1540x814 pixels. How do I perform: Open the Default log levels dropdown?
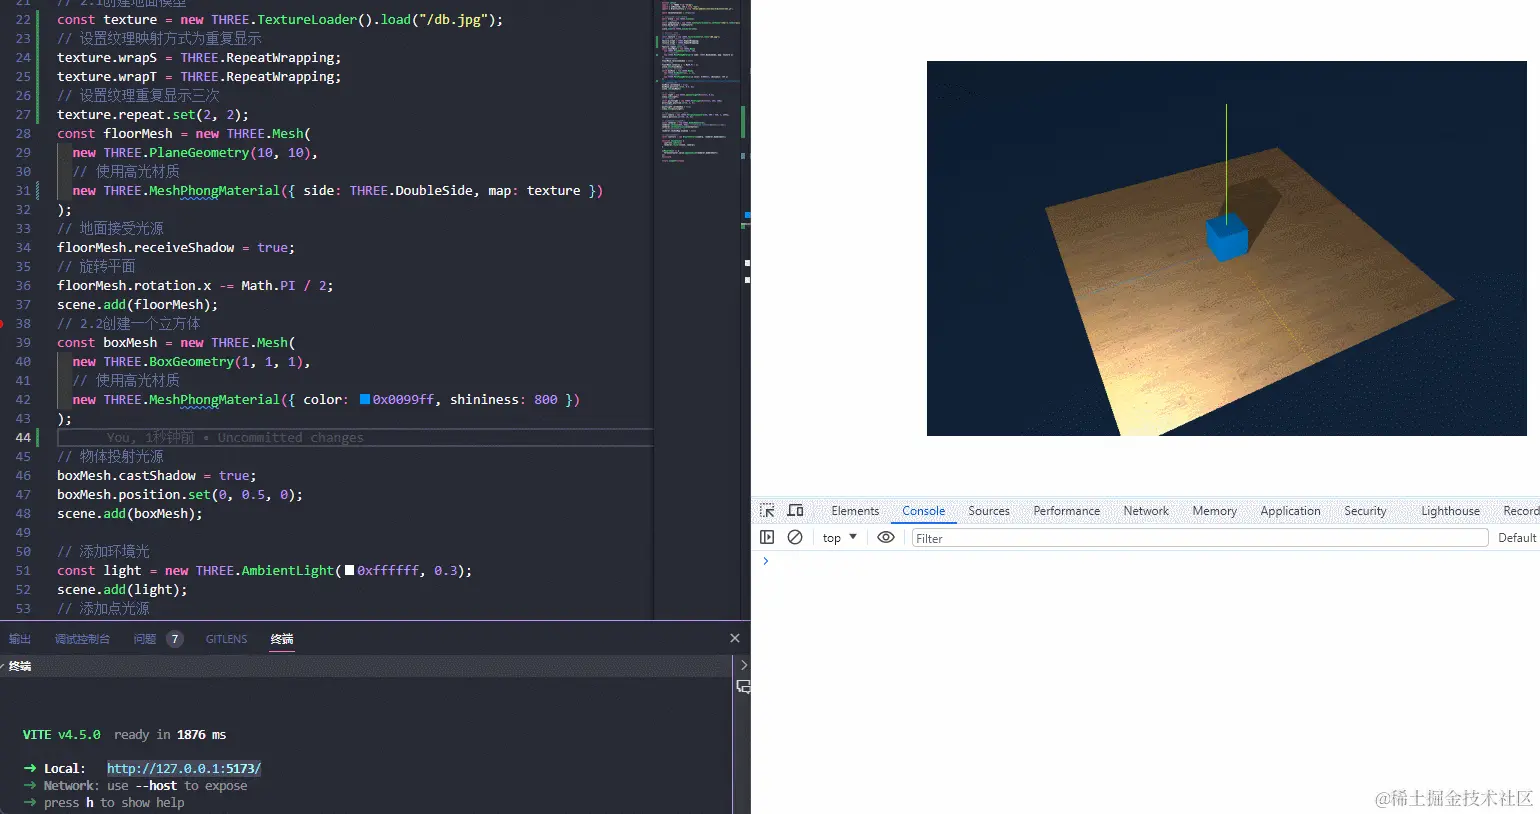coord(1516,538)
